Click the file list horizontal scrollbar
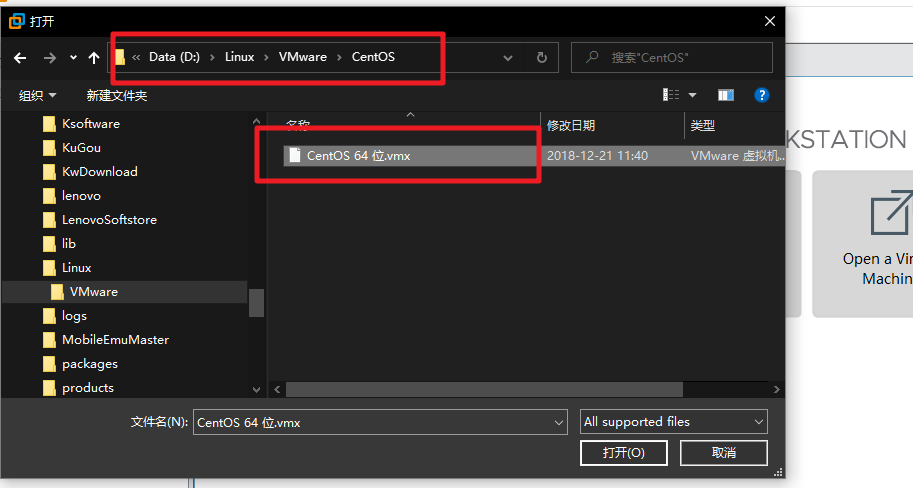 pyautogui.click(x=484, y=390)
